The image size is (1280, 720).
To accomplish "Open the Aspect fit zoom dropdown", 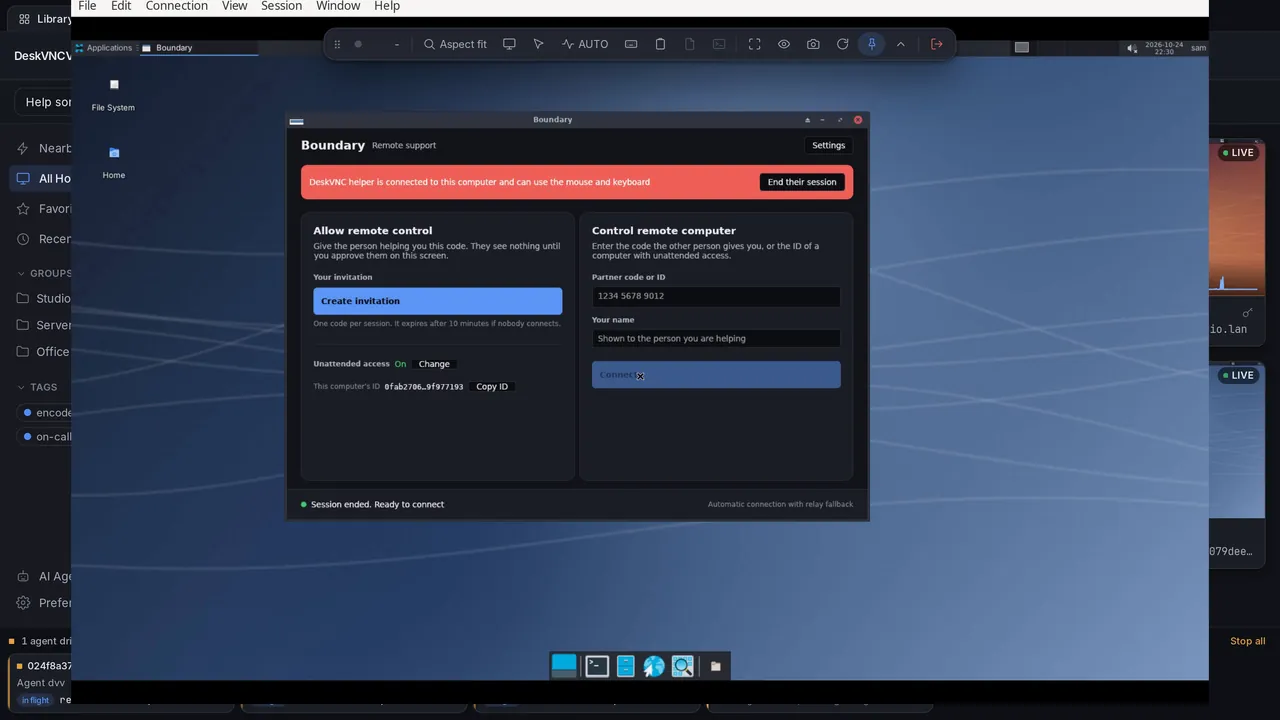I will click(455, 44).
